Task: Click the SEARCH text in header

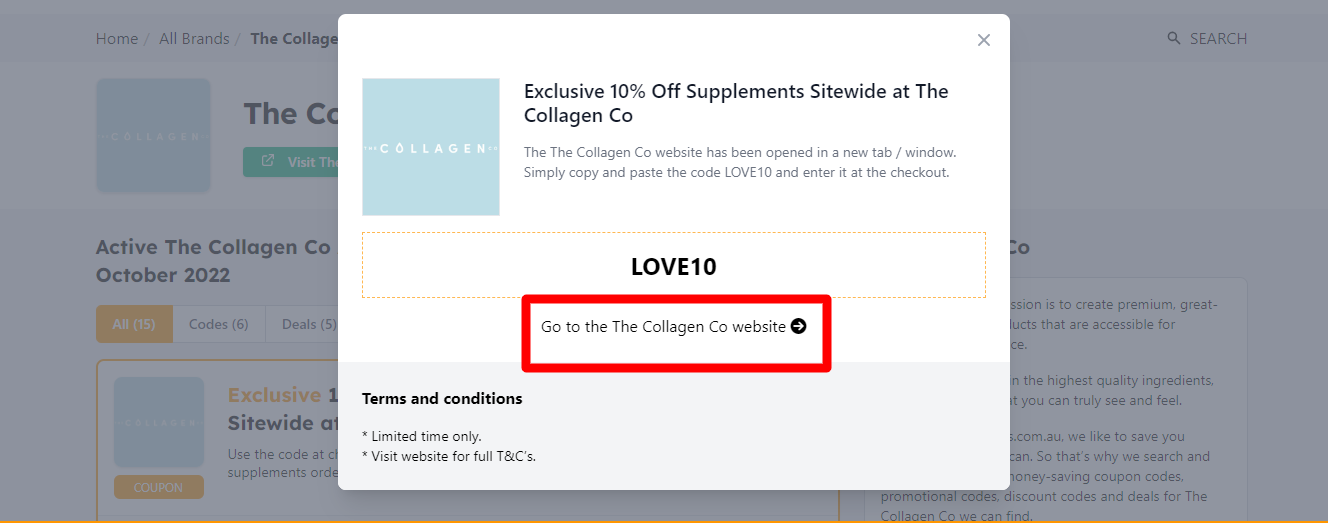Action: [1218, 39]
